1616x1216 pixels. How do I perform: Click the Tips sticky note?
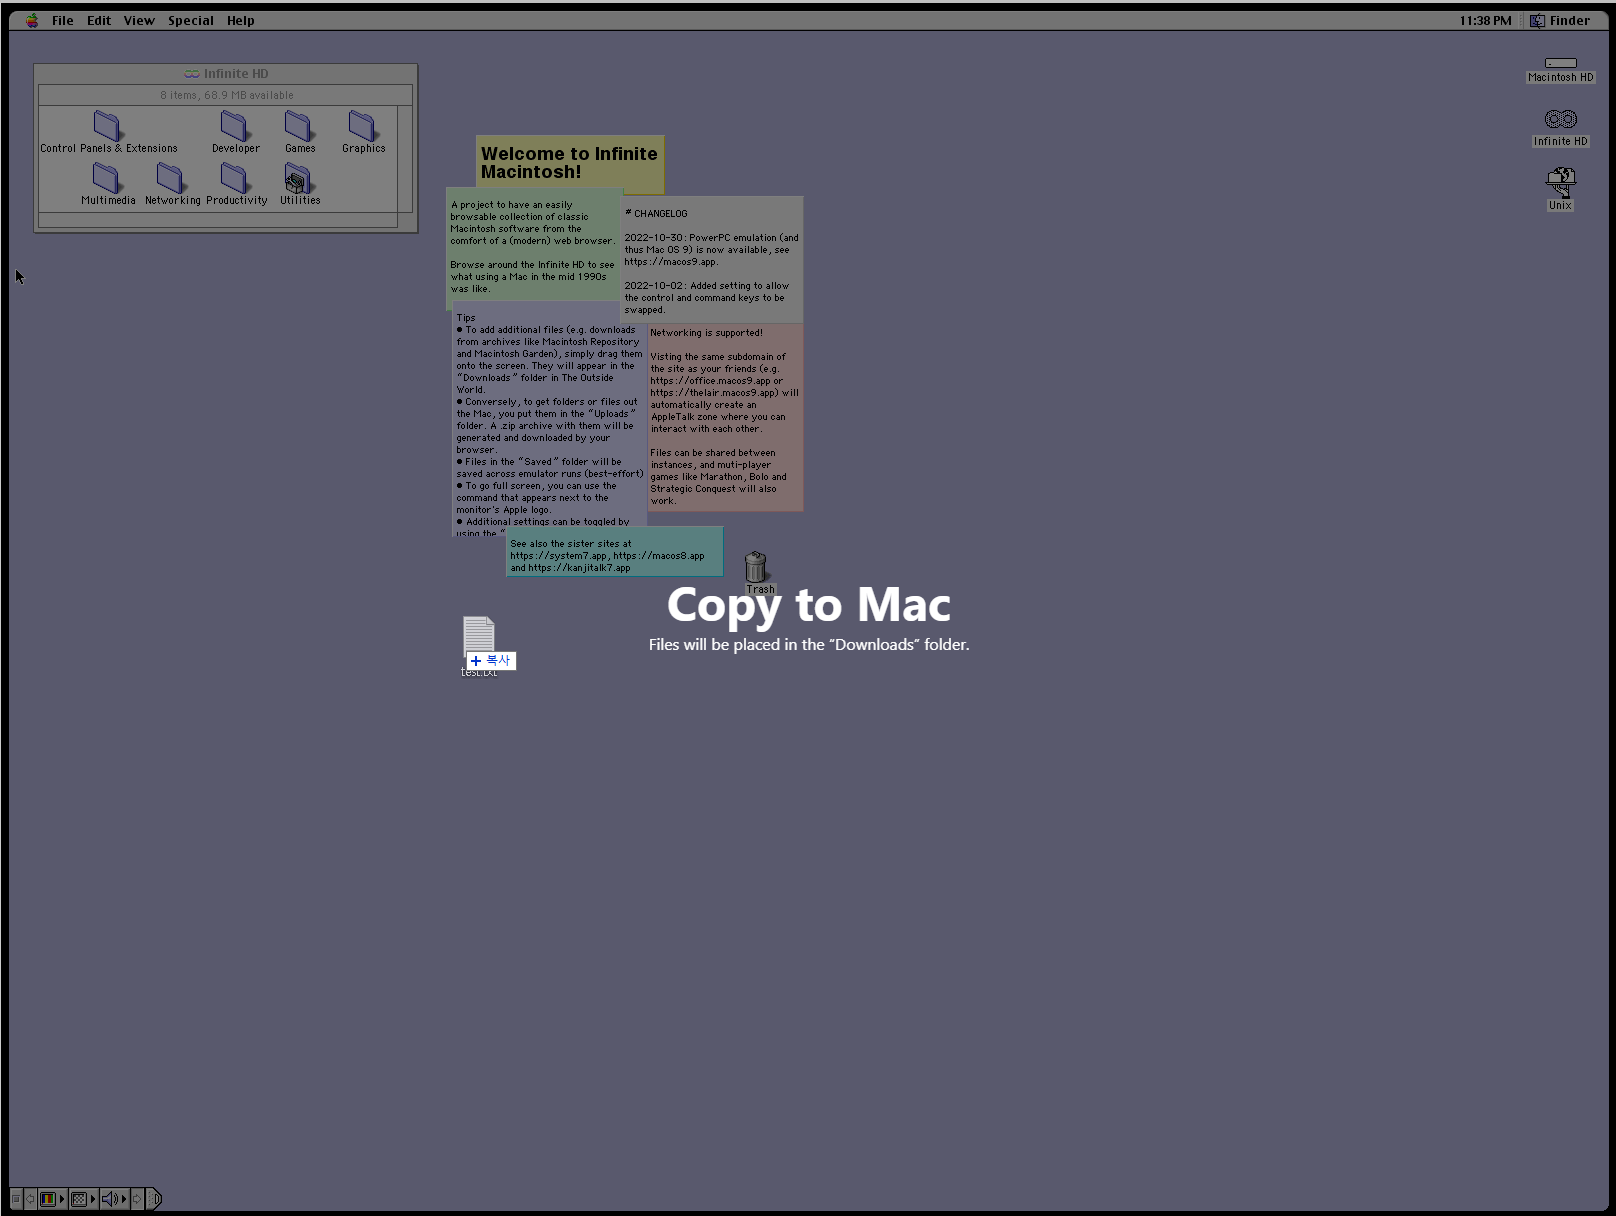click(x=548, y=420)
